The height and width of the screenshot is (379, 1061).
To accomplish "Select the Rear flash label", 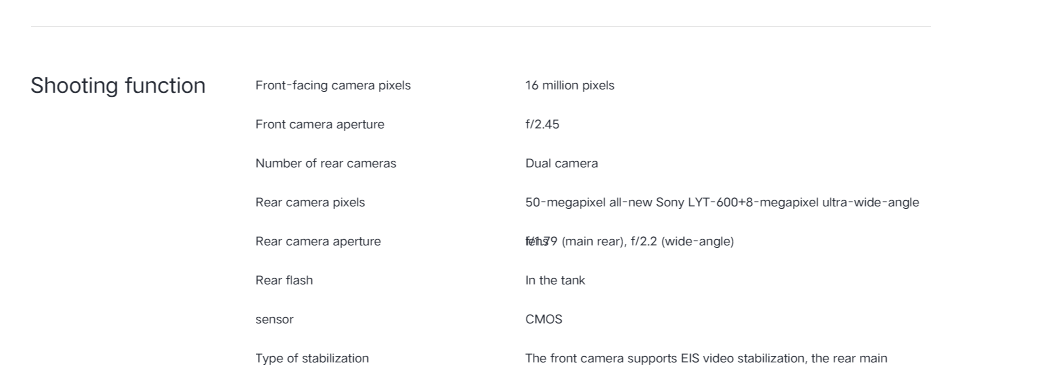I will [x=284, y=280].
